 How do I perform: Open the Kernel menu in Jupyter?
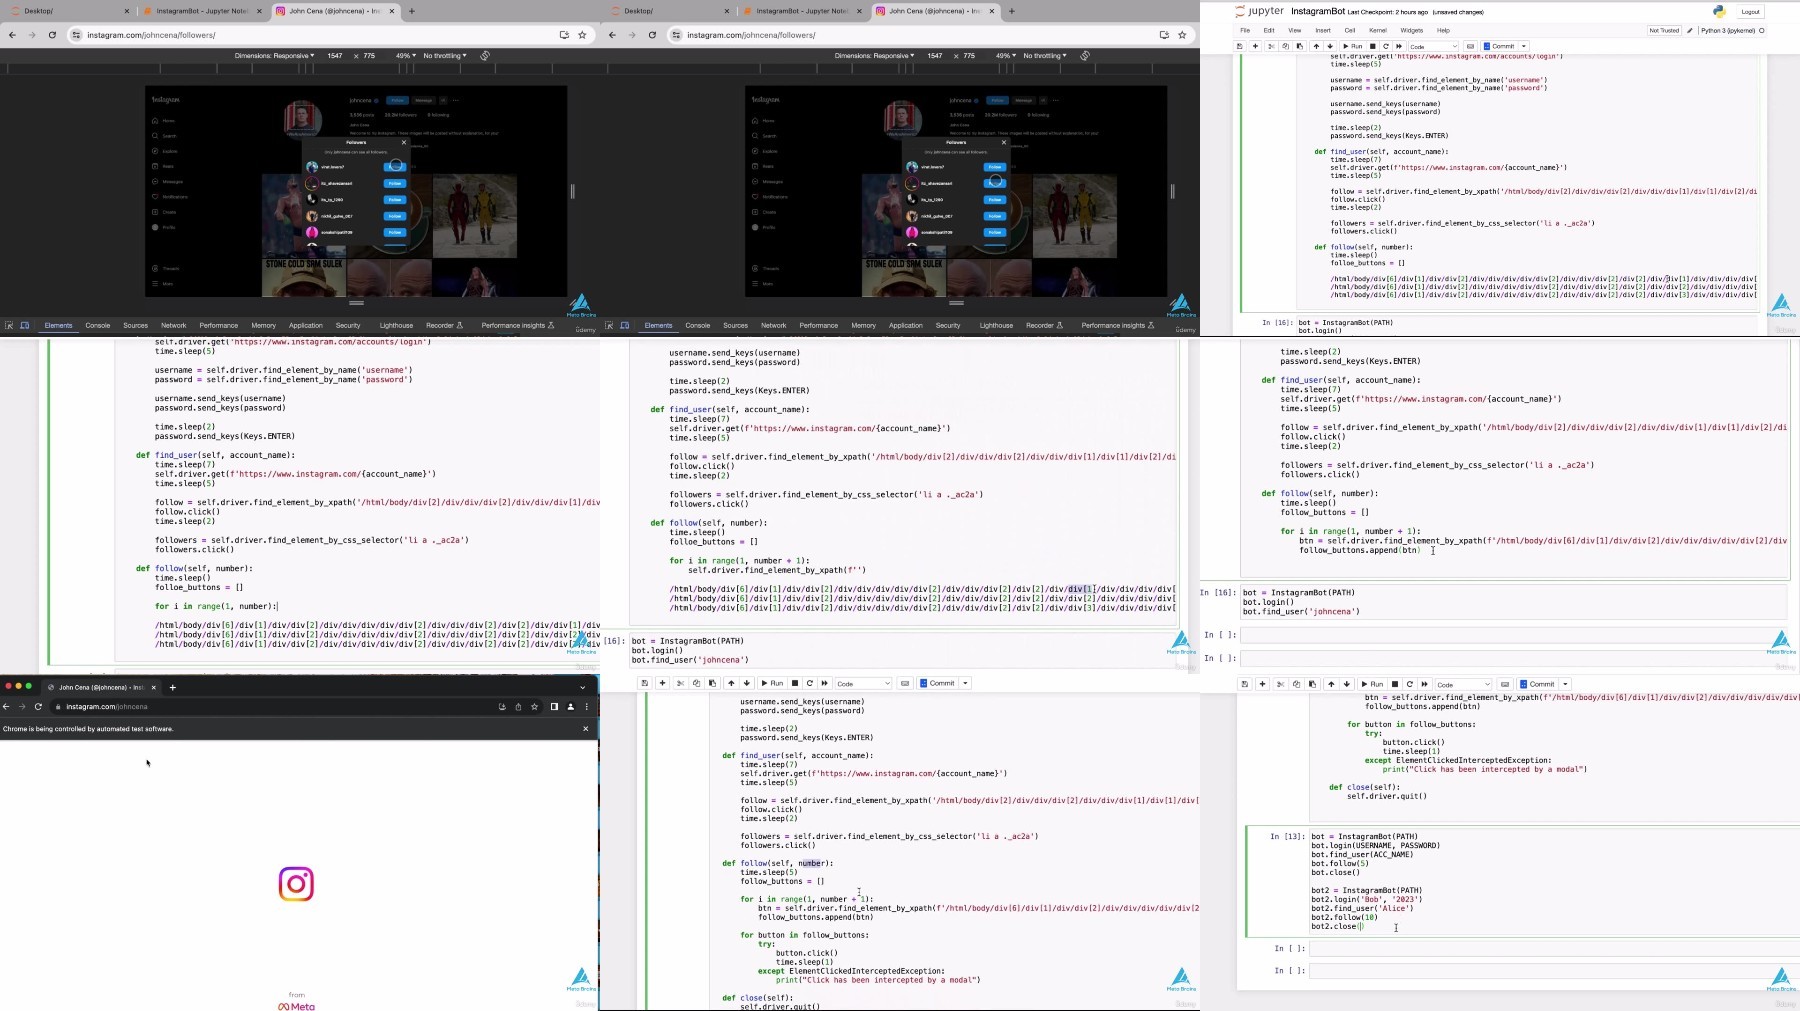pyautogui.click(x=1377, y=30)
